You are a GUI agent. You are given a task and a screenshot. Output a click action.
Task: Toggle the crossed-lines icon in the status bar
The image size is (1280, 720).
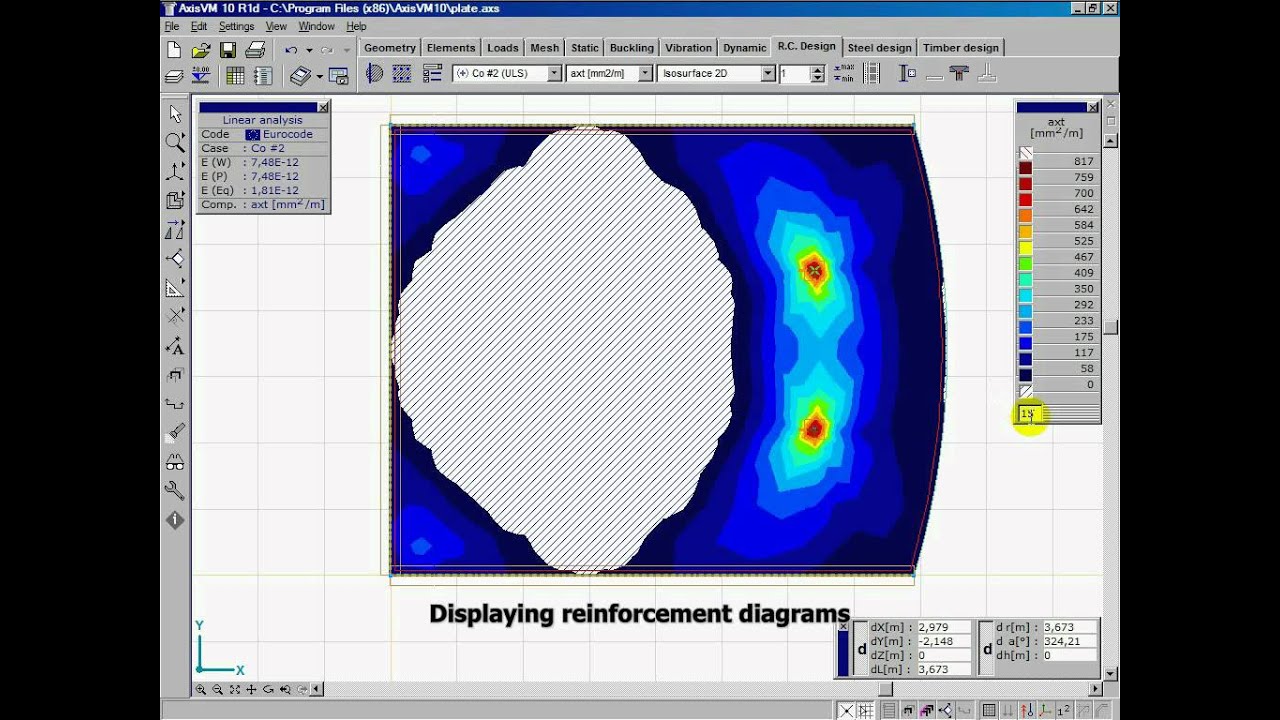click(846, 711)
